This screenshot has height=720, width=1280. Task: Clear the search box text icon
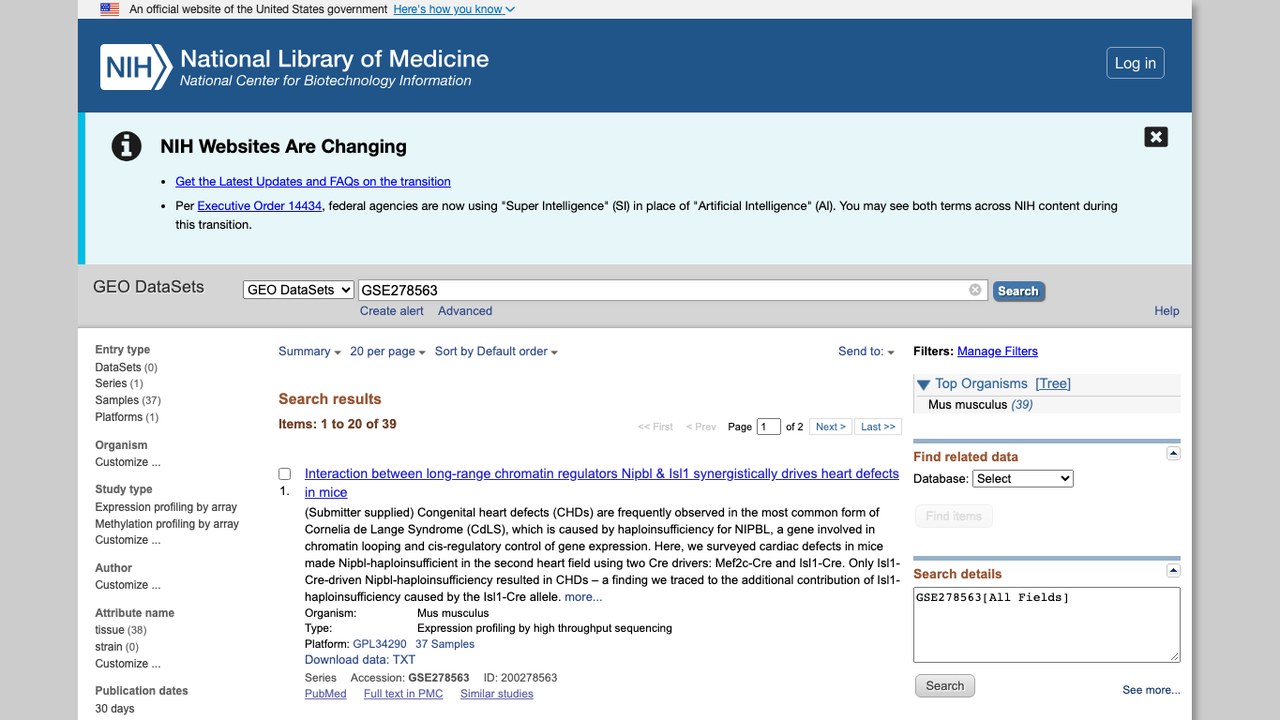[x=975, y=290]
